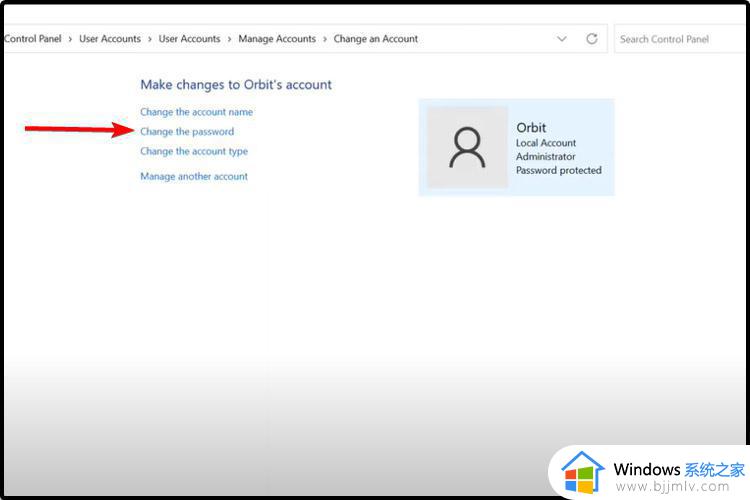Click the Search Control Panel field
Viewport: 750px width, 500px height.
(682, 39)
